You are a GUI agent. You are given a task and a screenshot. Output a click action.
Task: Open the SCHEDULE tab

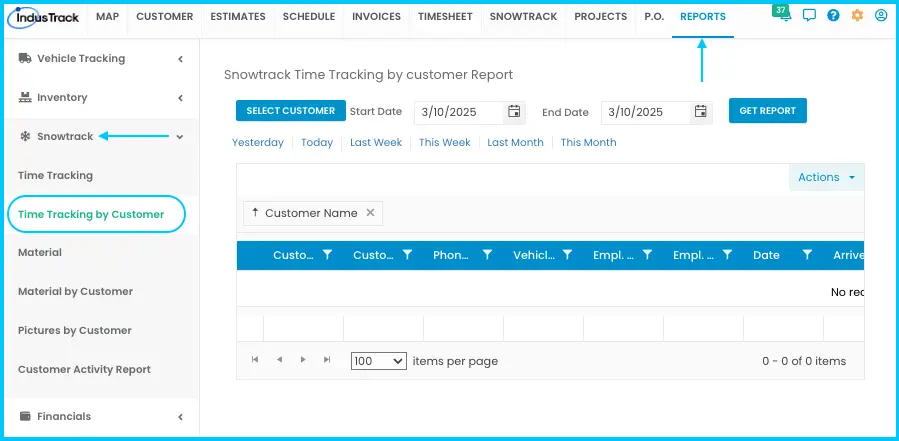tap(309, 17)
